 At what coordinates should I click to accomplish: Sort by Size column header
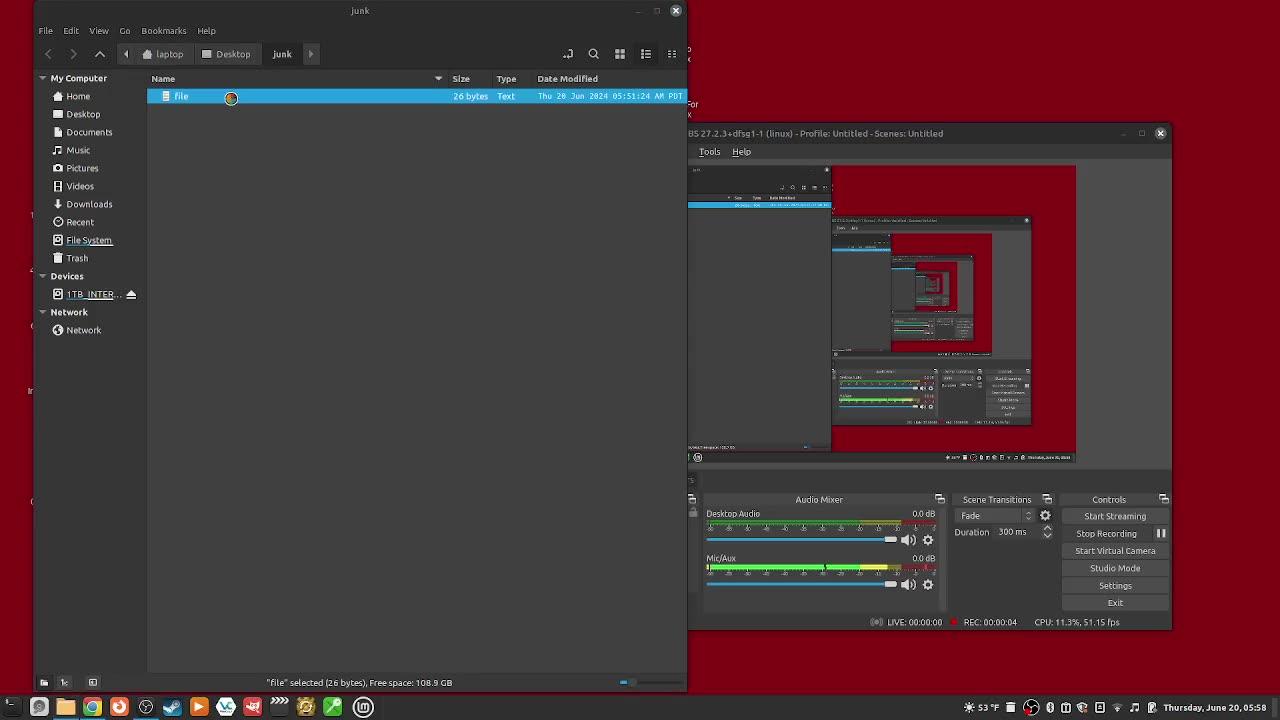pyautogui.click(x=461, y=78)
